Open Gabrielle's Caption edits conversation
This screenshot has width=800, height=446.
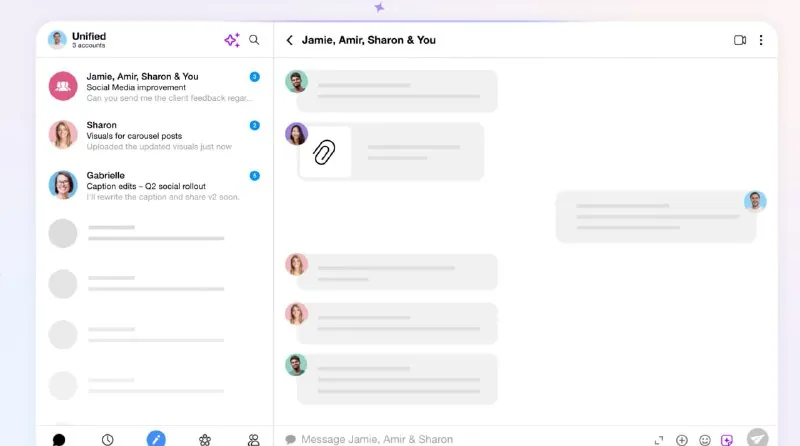point(155,185)
